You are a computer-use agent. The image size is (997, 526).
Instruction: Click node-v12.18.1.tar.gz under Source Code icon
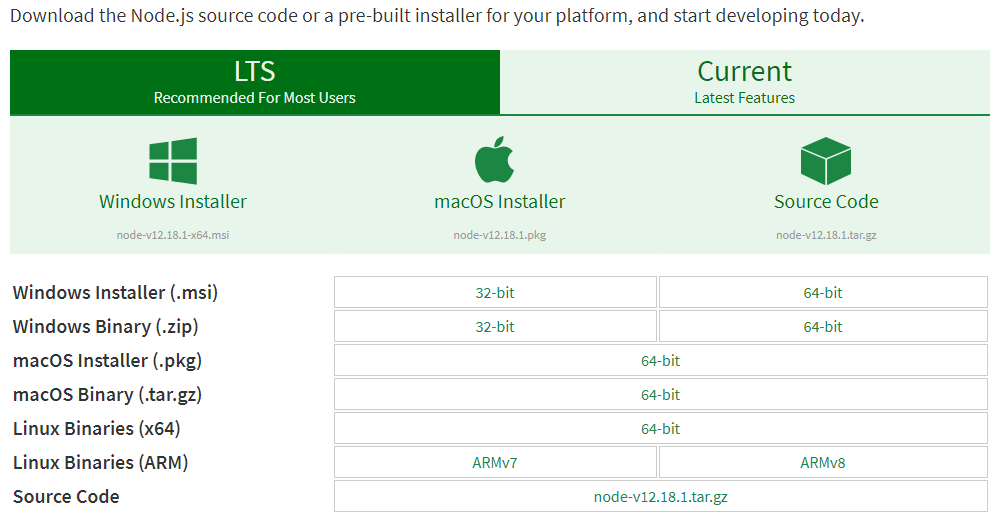826,235
